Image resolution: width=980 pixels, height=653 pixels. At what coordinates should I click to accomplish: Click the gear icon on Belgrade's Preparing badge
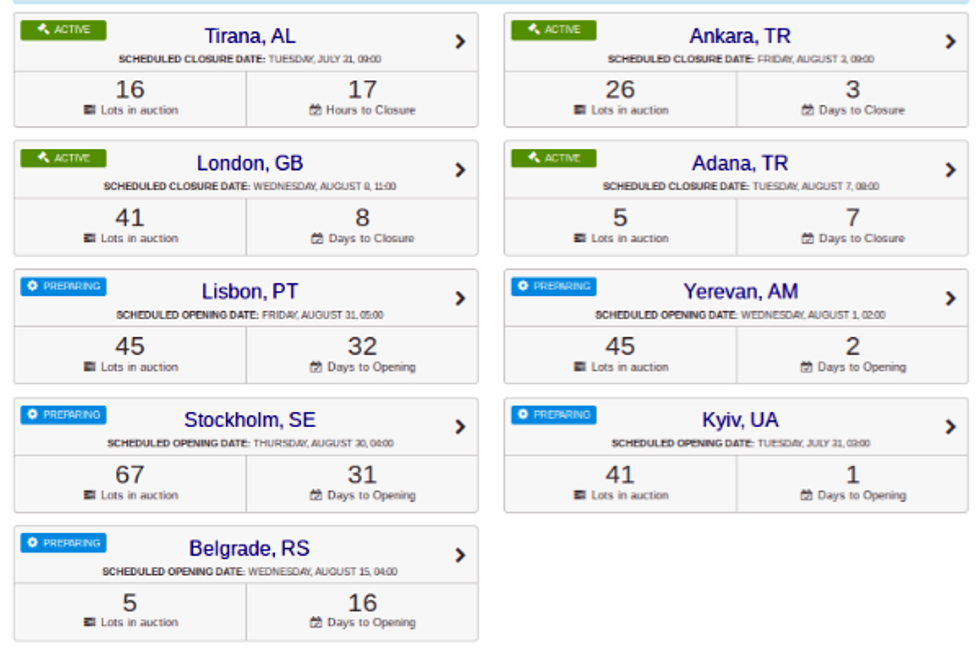point(32,543)
